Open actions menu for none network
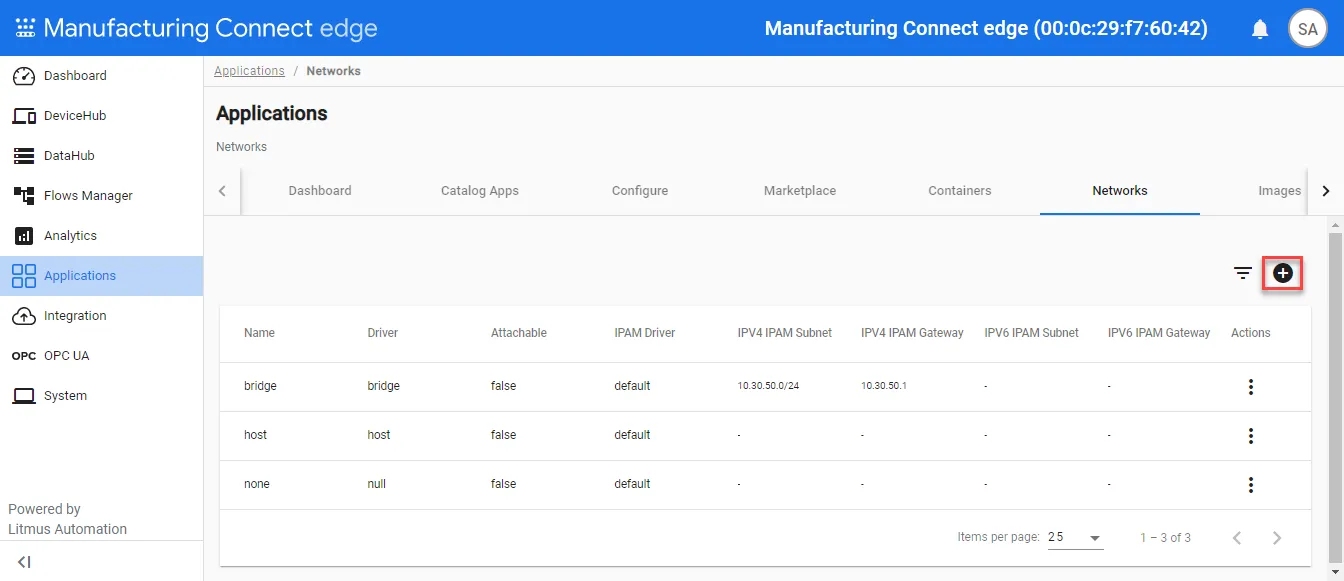Screen dimensions: 1344x581 pos(1250,485)
